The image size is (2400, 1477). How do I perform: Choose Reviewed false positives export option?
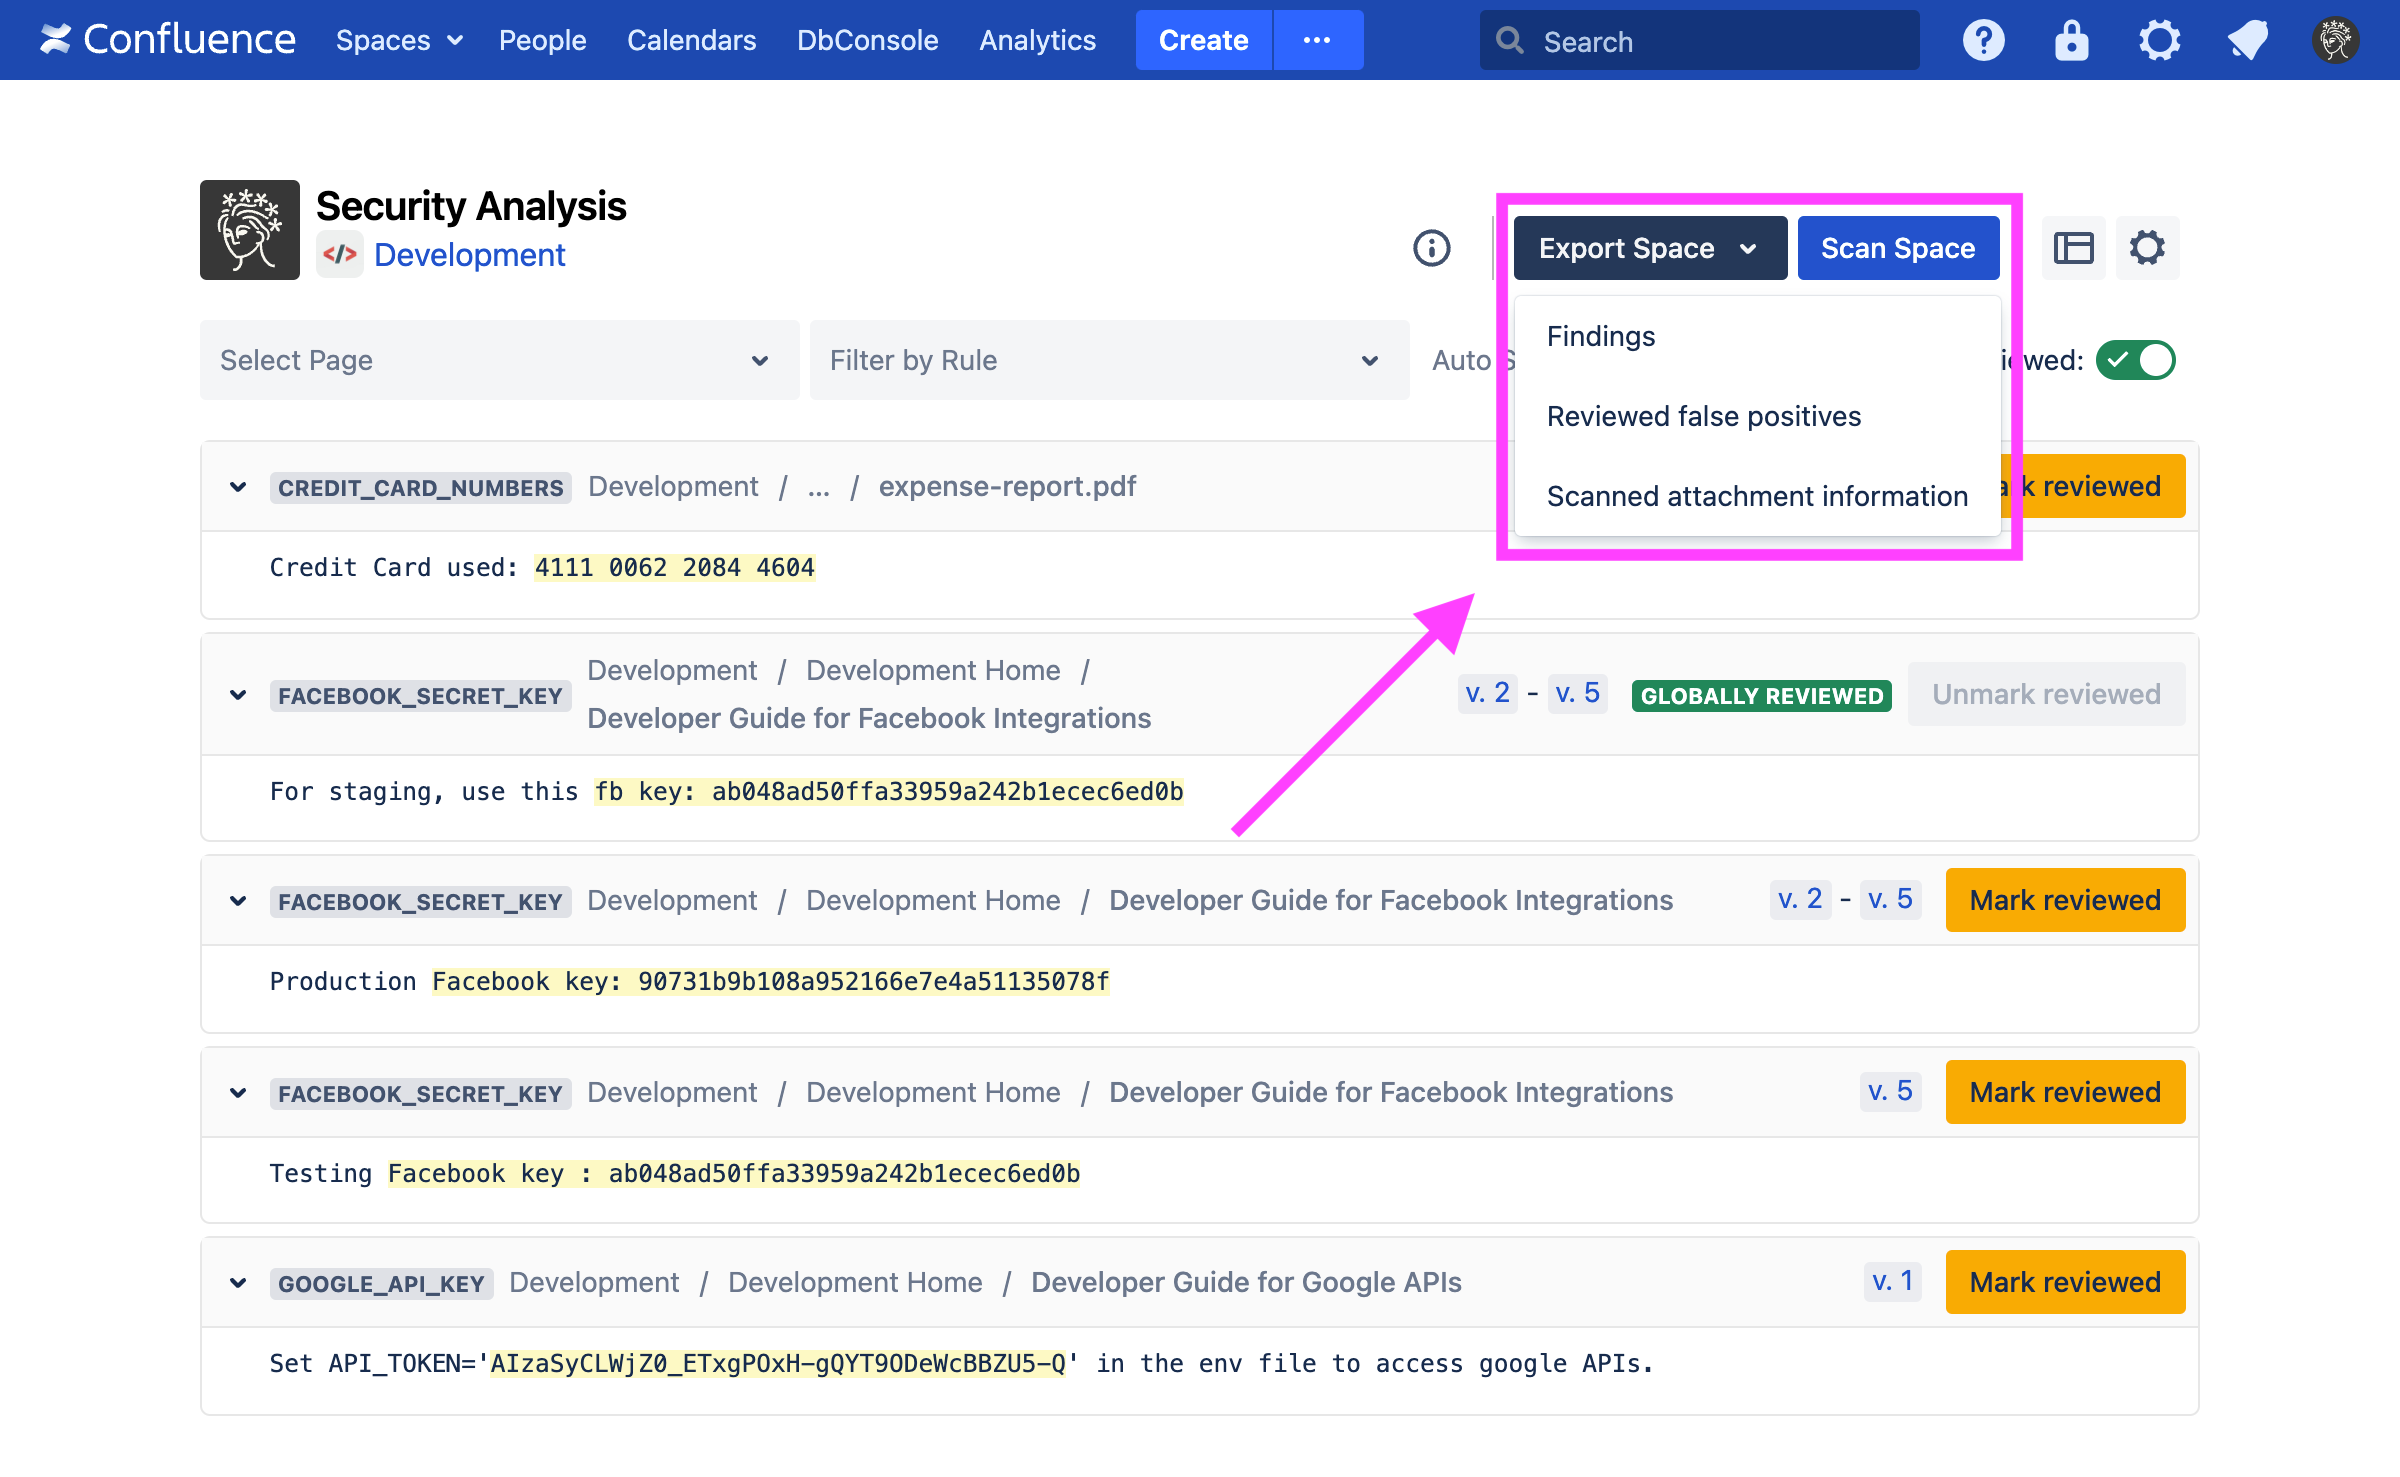tap(1703, 416)
